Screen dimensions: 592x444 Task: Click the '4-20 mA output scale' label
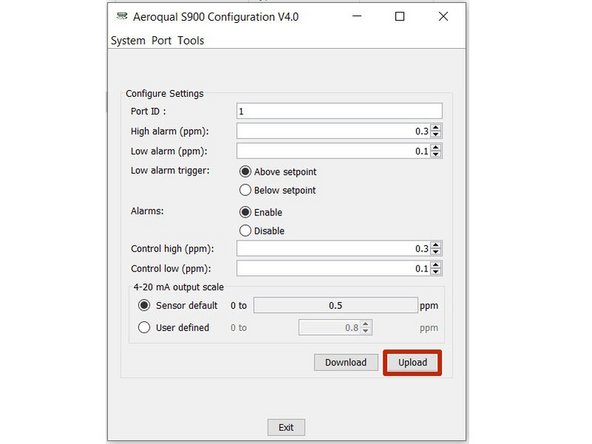[179, 287]
